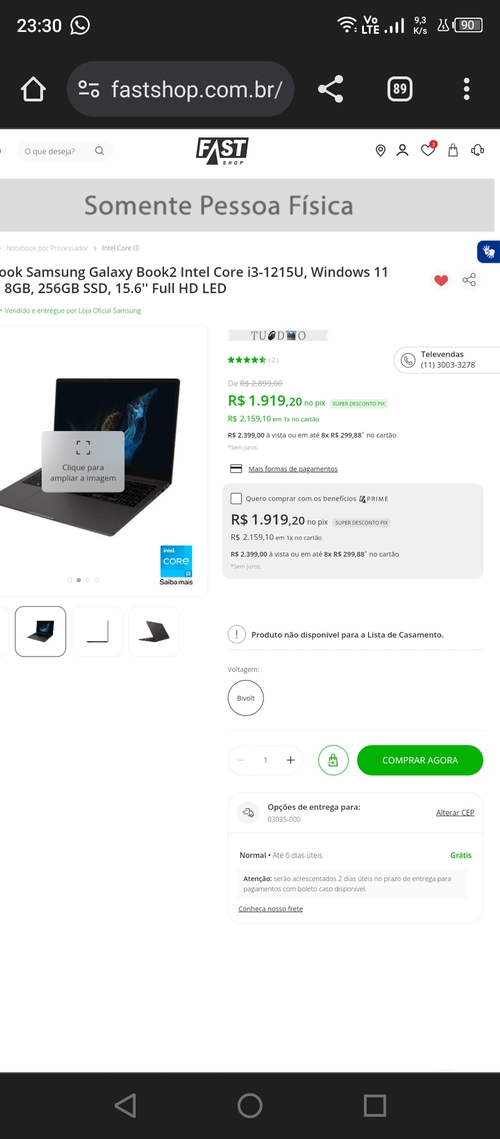Expand Mais formas de pagamentos
The height and width of the screenshot is (1139, 500).
pos(293,469)
